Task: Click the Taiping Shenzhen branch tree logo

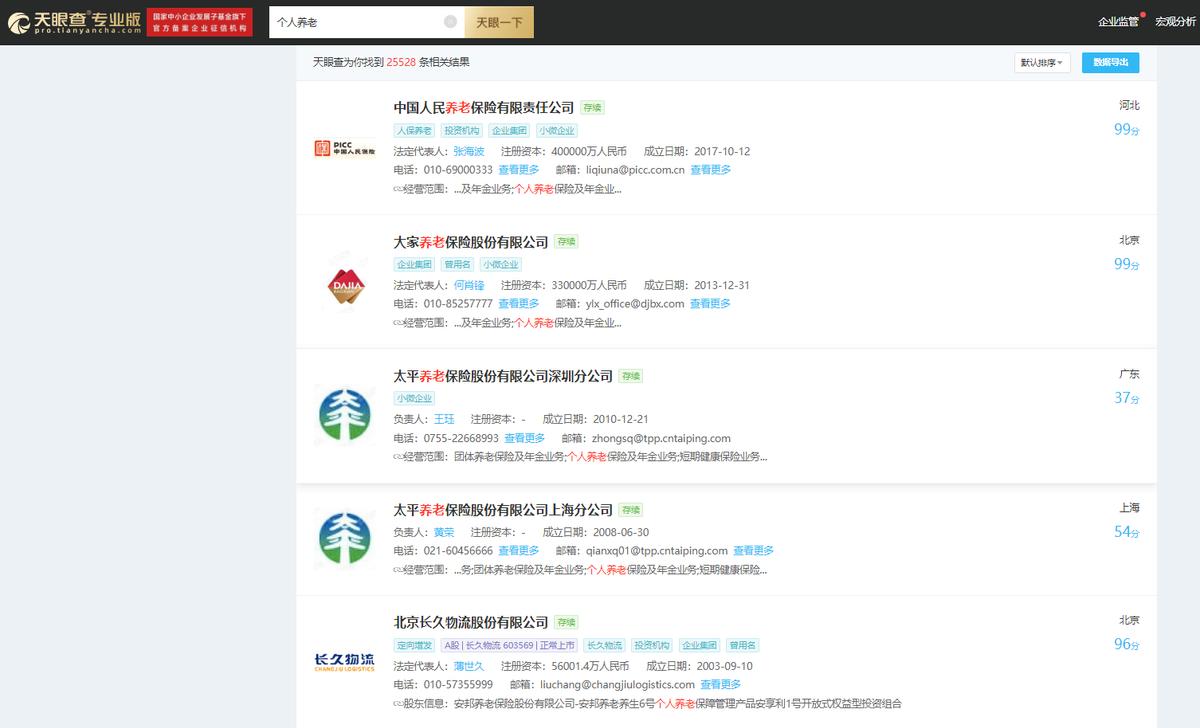Action: click(x=344, y=415)
